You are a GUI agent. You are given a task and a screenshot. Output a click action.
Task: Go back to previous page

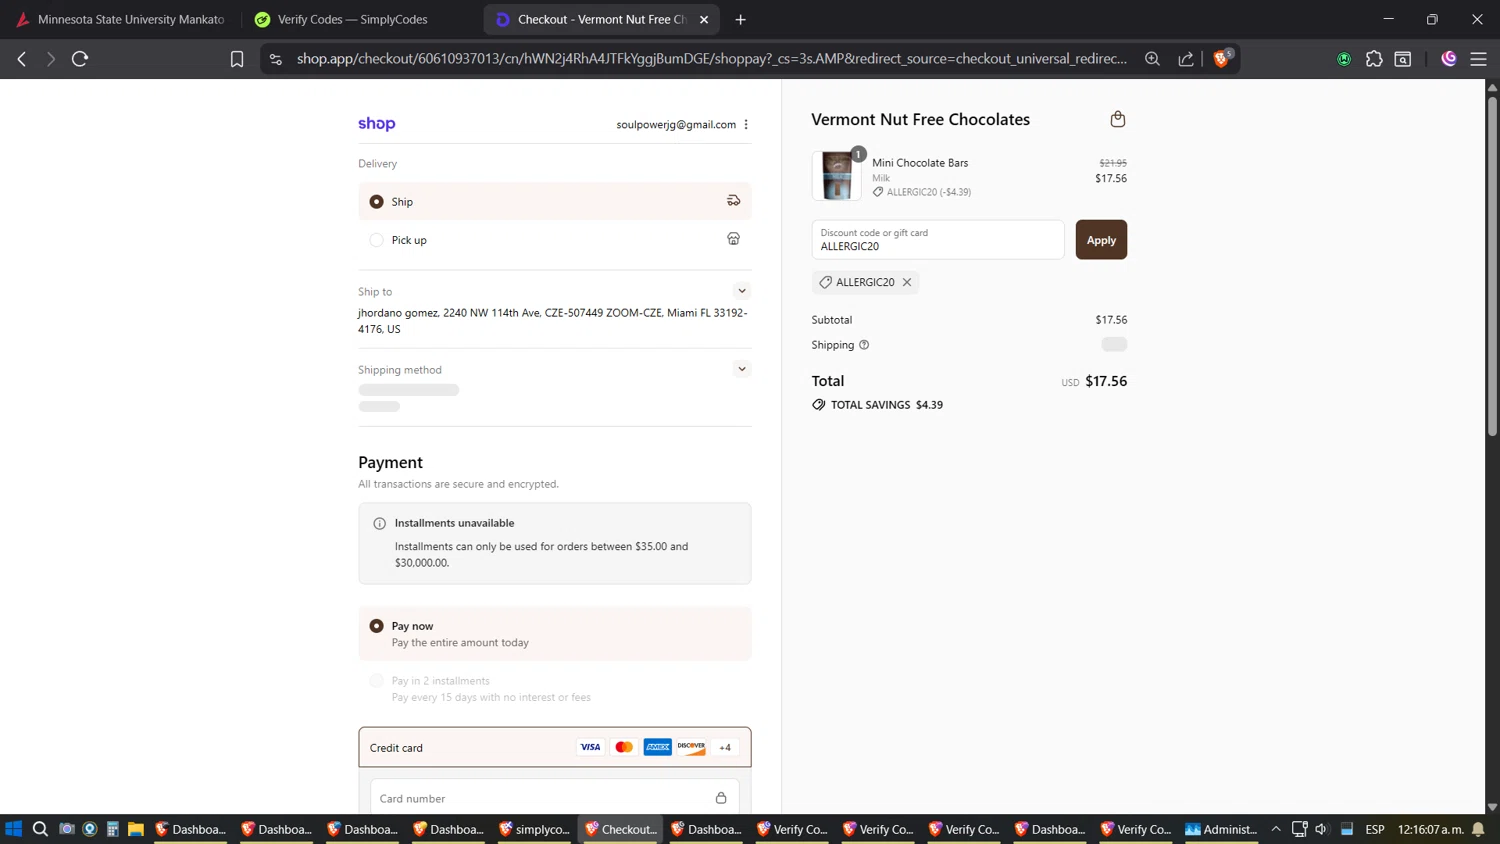click(22, 59)
